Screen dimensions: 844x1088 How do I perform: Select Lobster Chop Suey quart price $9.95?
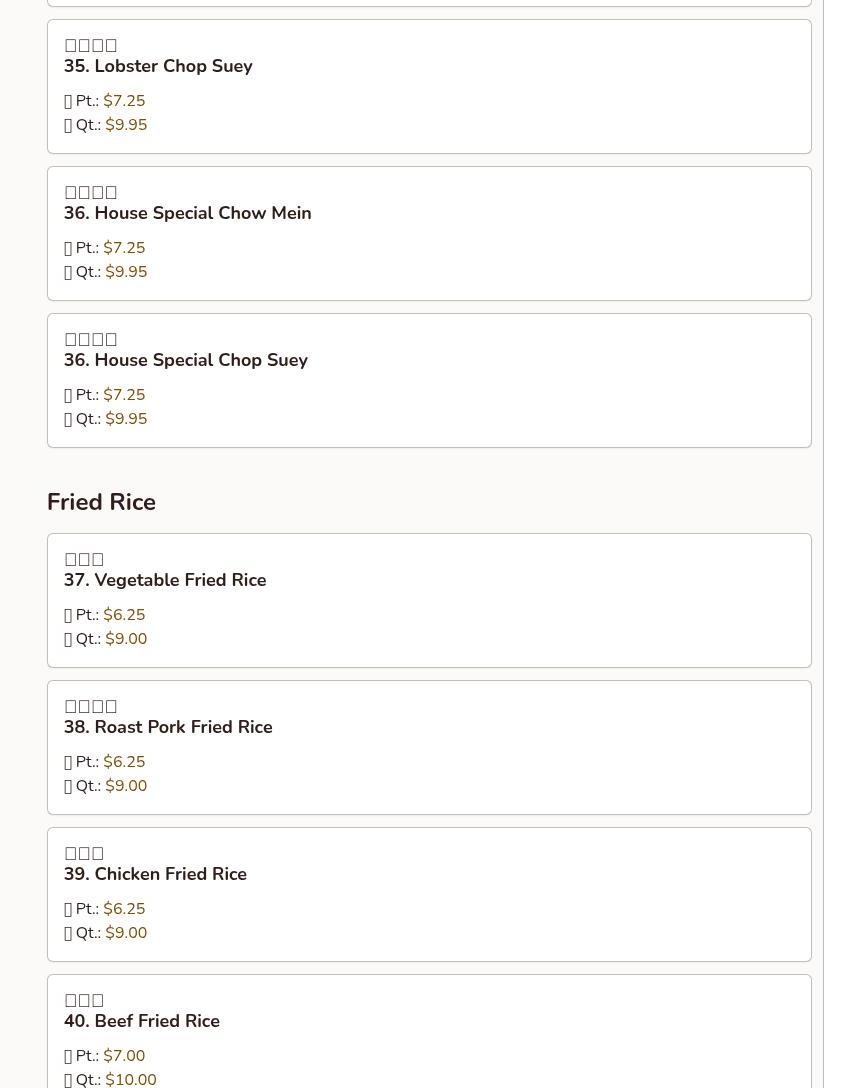coord(126,125)
